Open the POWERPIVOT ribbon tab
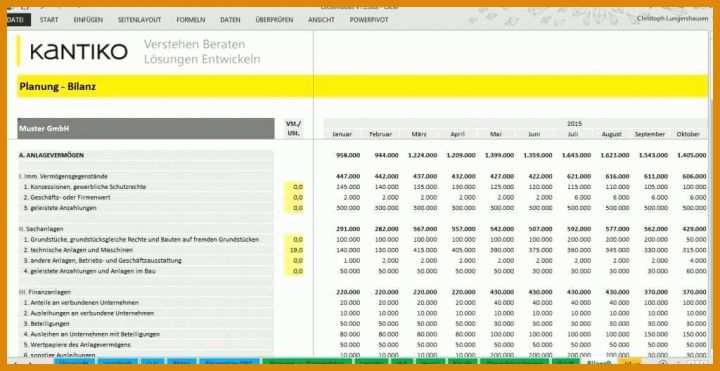 pyautogui.click(x=369, y=20)
